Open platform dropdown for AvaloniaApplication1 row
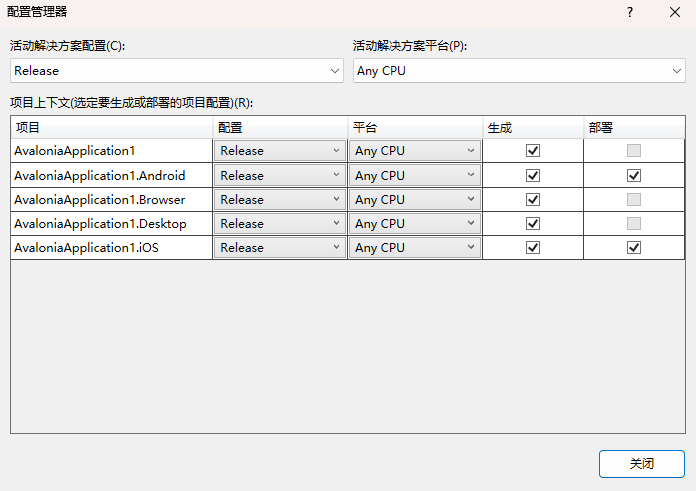This screenshot has width=696, height=491. [x=415, y=151]
